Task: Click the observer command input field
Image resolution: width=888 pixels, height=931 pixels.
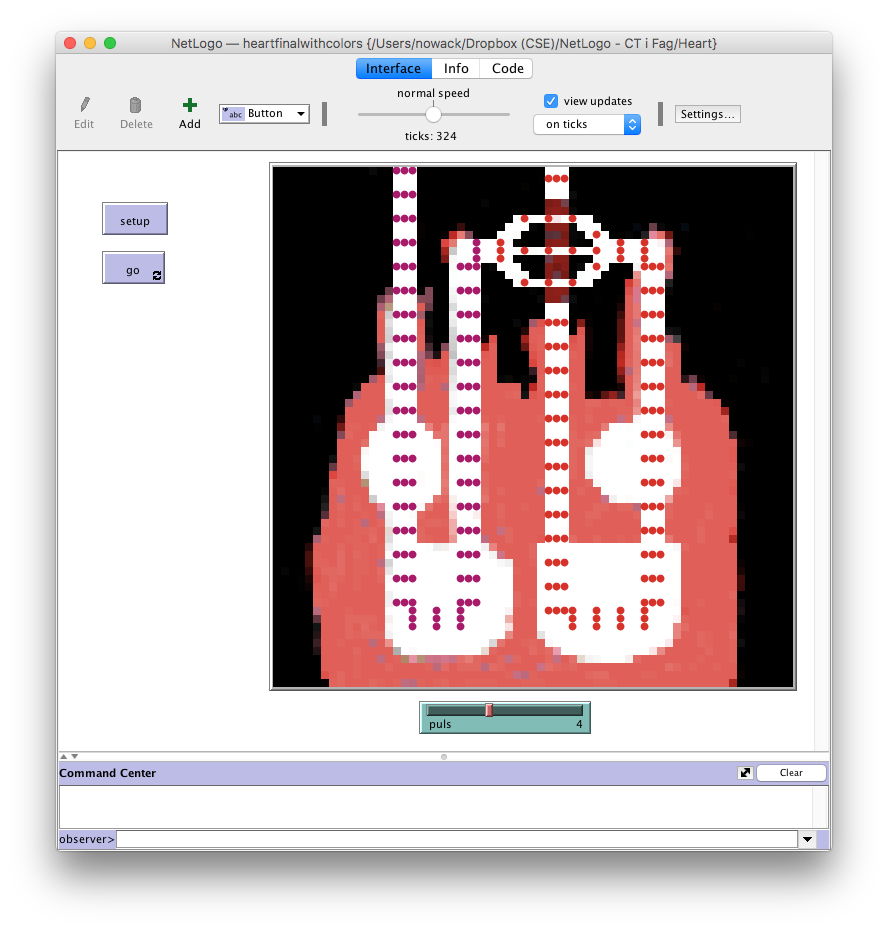Action: 456,840
